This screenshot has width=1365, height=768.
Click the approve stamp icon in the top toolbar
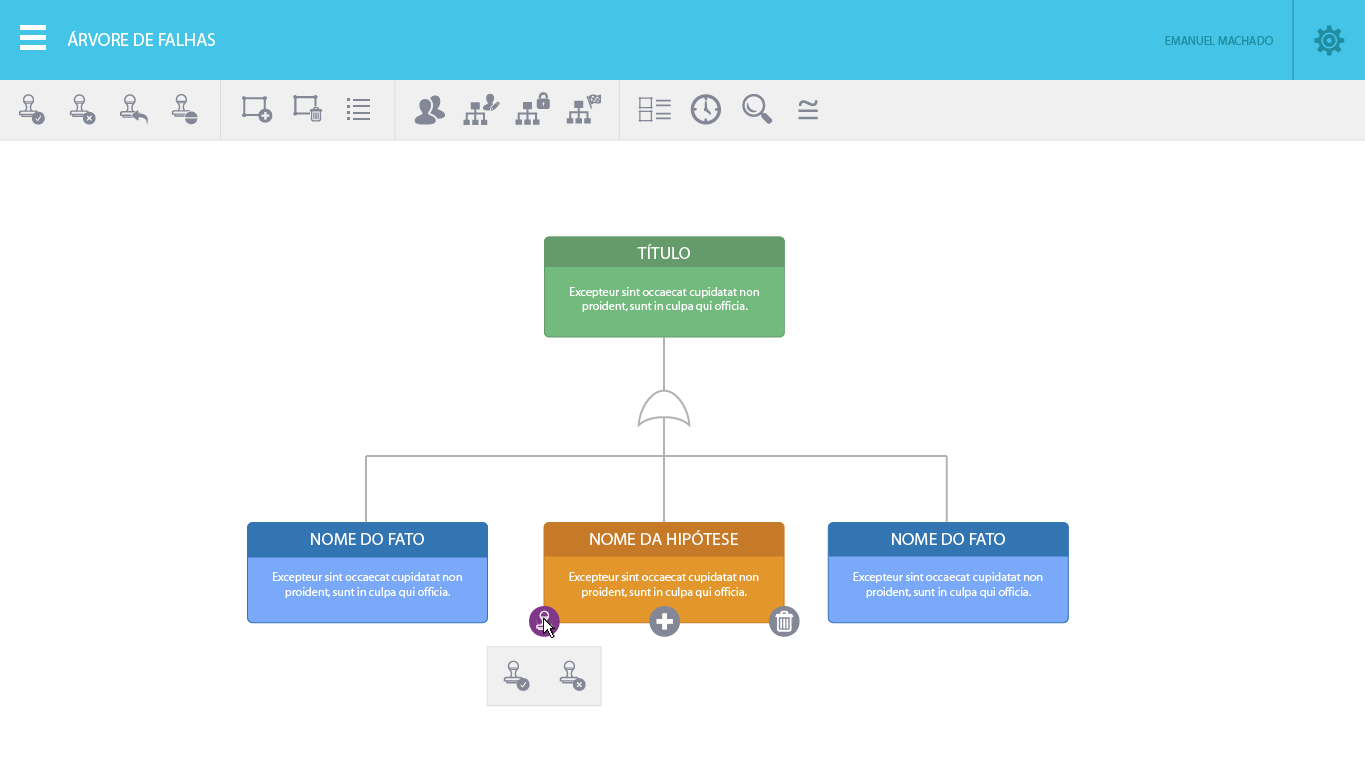[32, 109]
